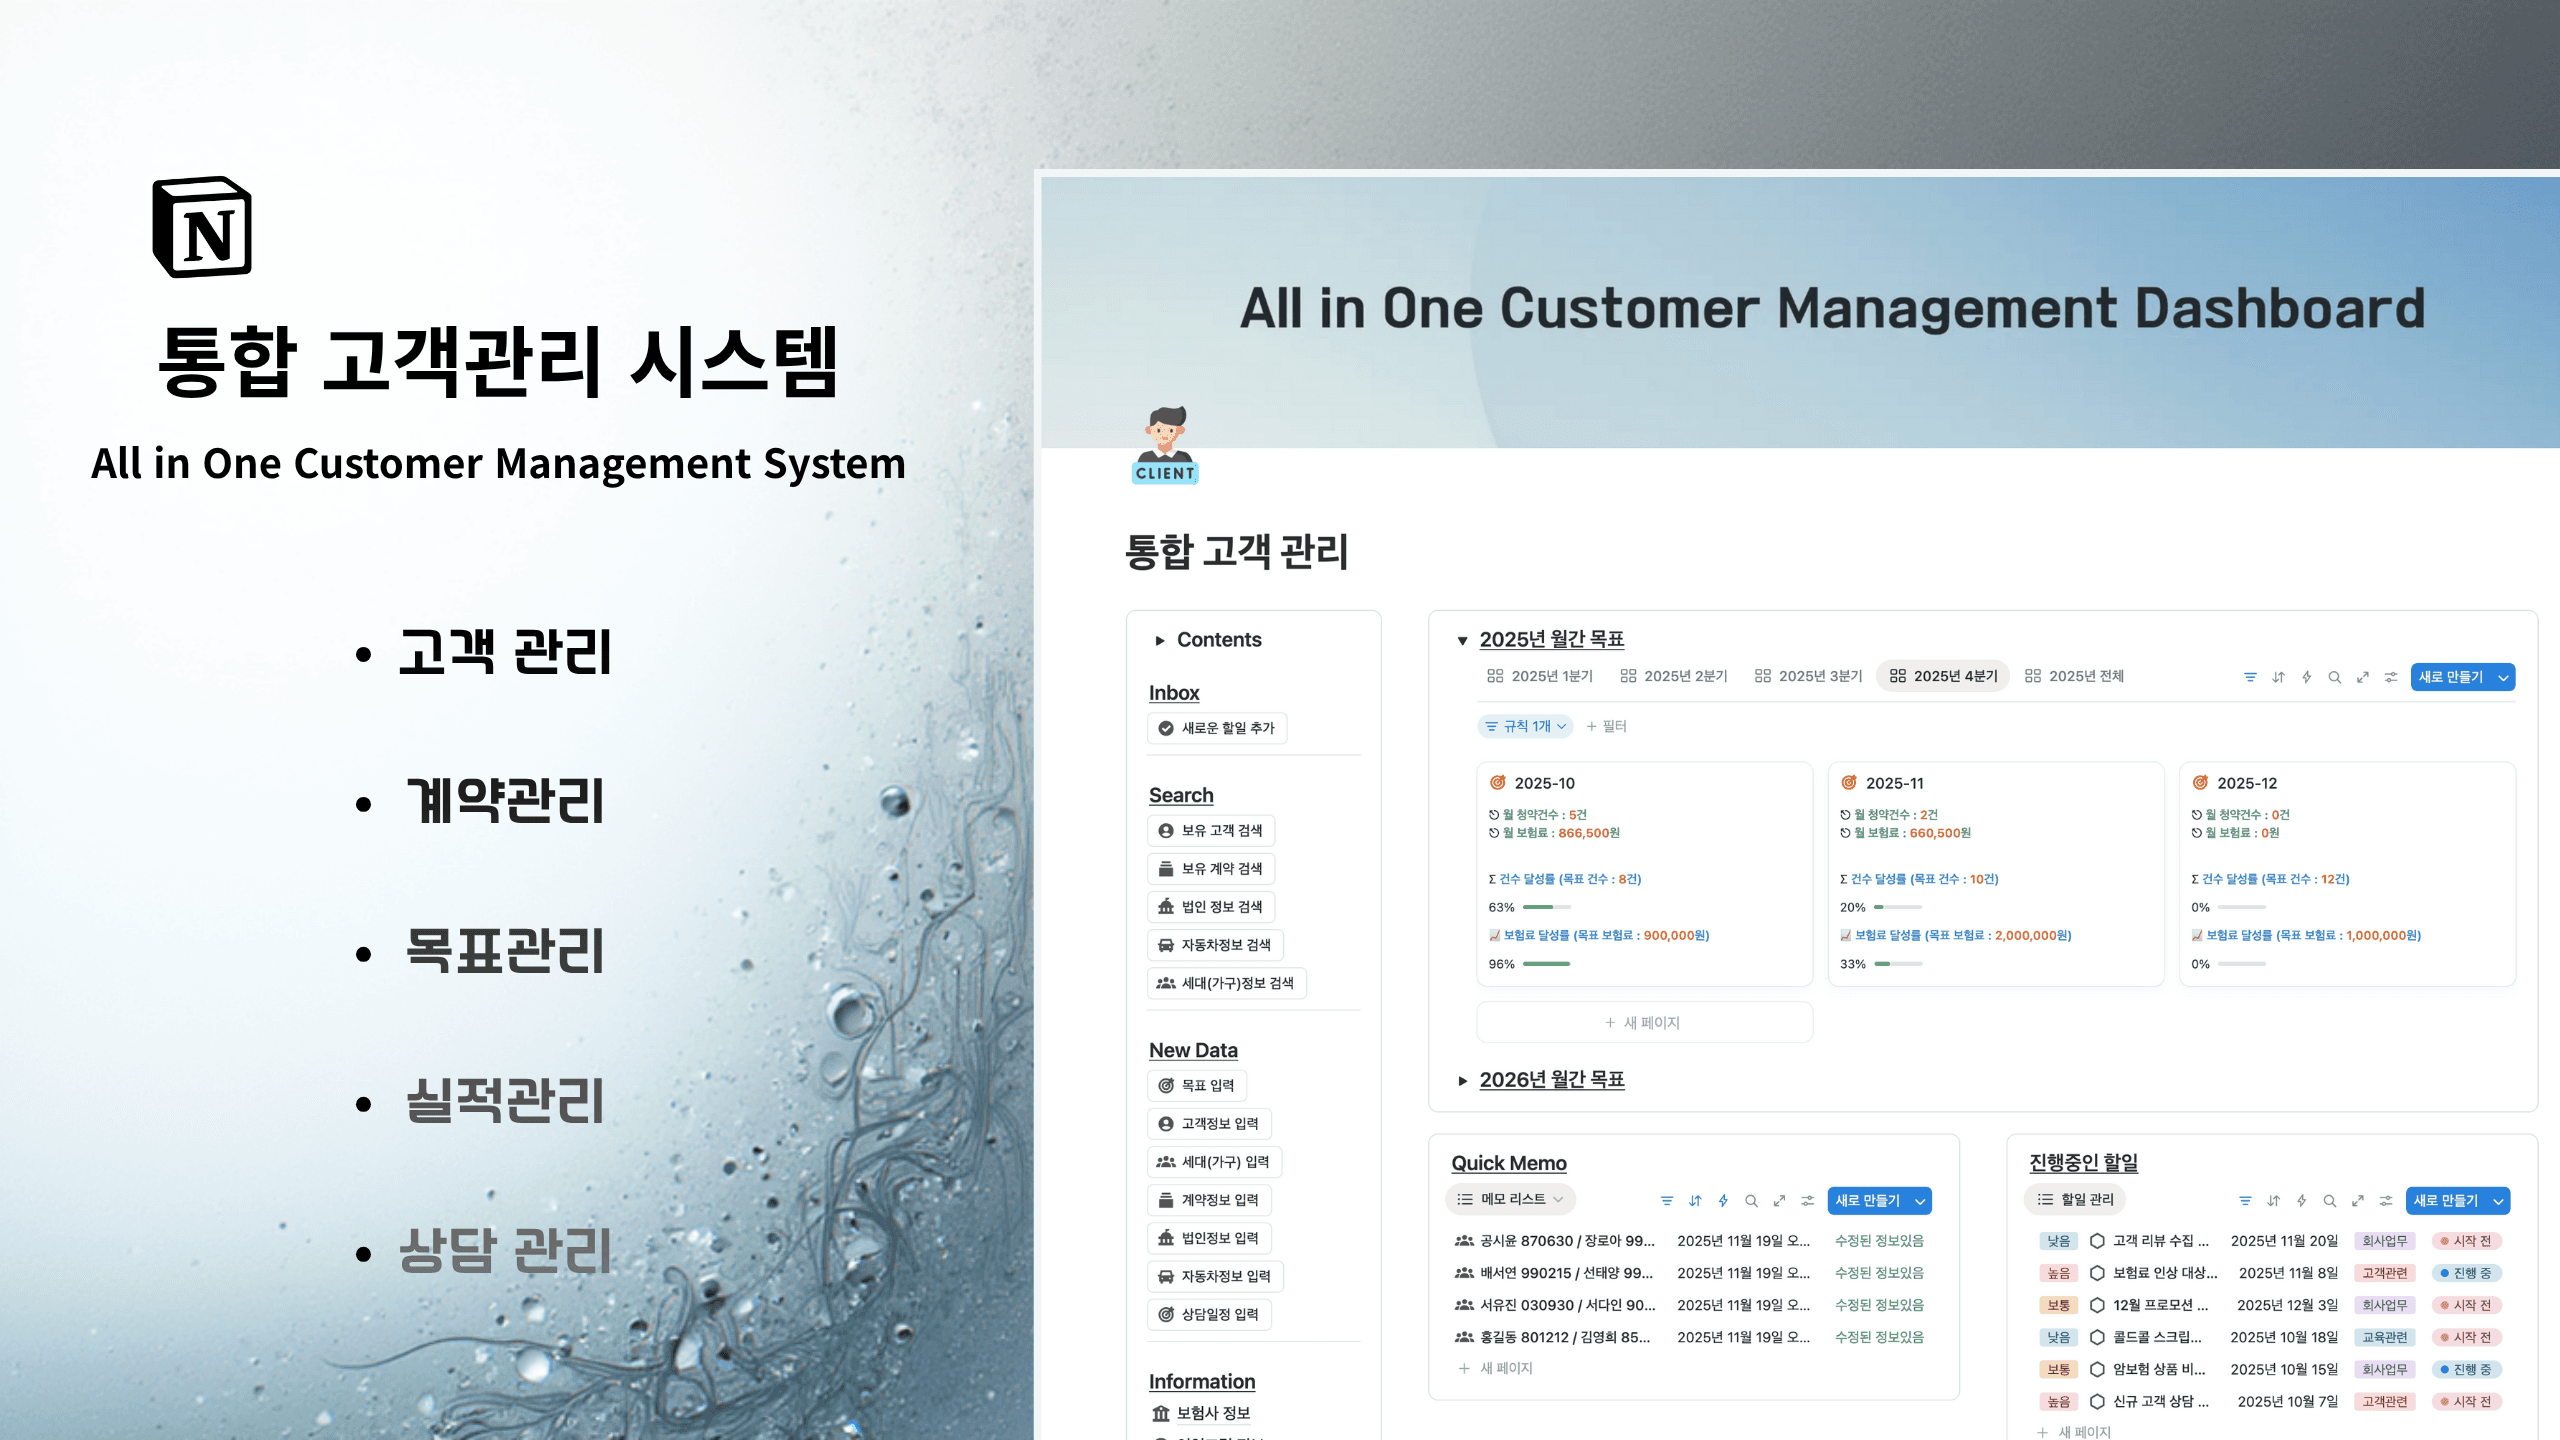Click + 새 페이지 under goal cards
The height and width of the screenshot is (1440, 2560).
(1644, 1022)
